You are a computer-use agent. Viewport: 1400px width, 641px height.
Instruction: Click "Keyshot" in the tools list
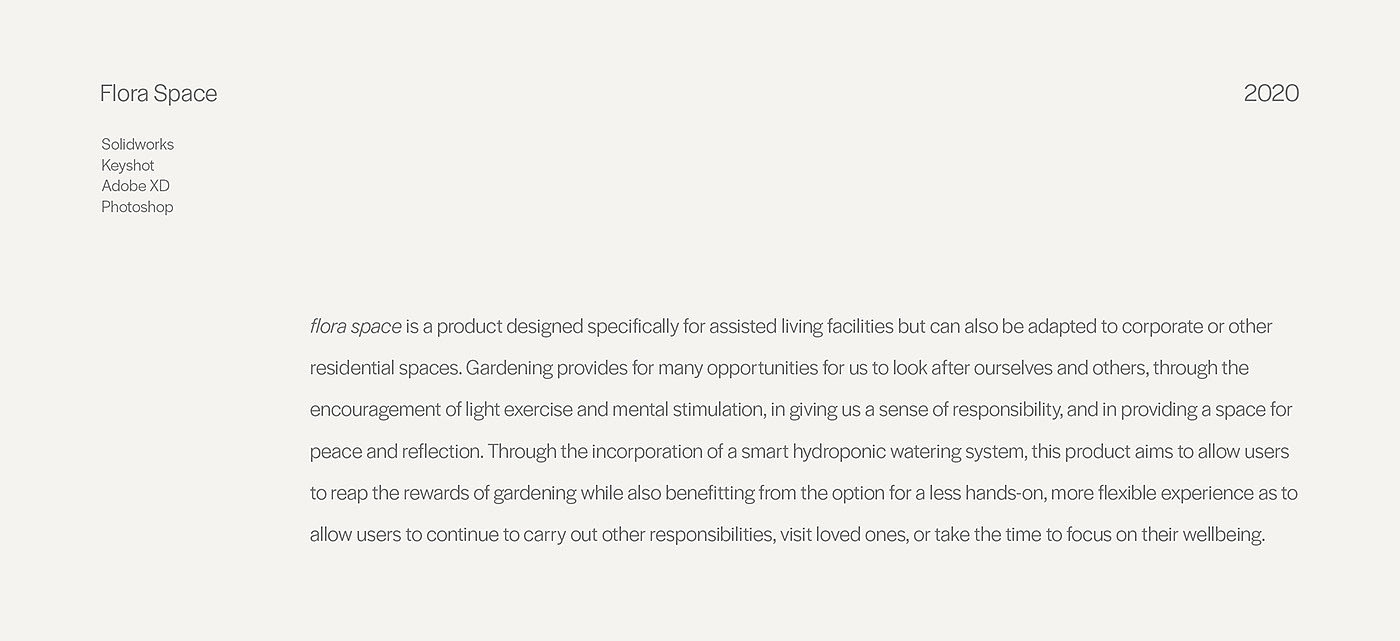coord(127,165)
